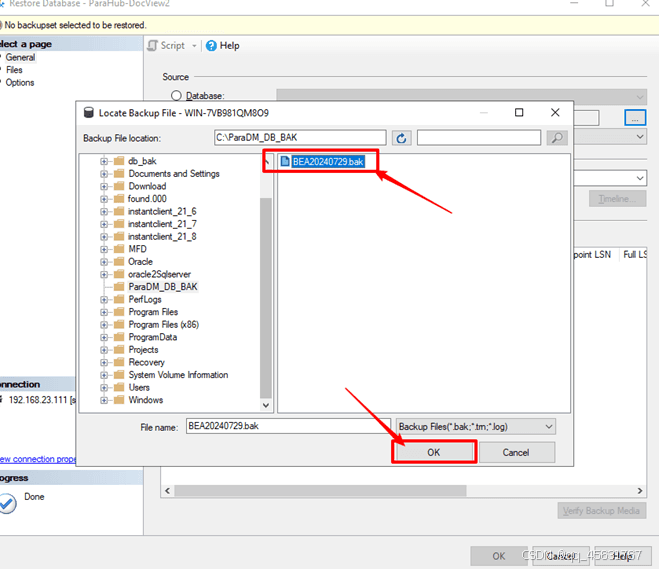This screenshot has height=569, width=659.
Task: Click the Oracle folder icon
Action: (119, 261)
